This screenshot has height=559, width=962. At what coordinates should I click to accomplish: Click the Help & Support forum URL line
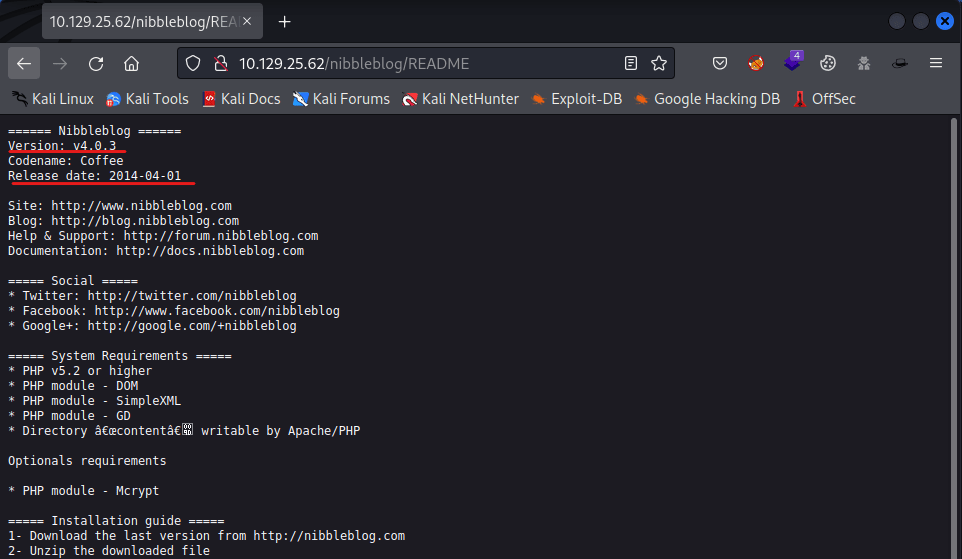click(163, 236)
